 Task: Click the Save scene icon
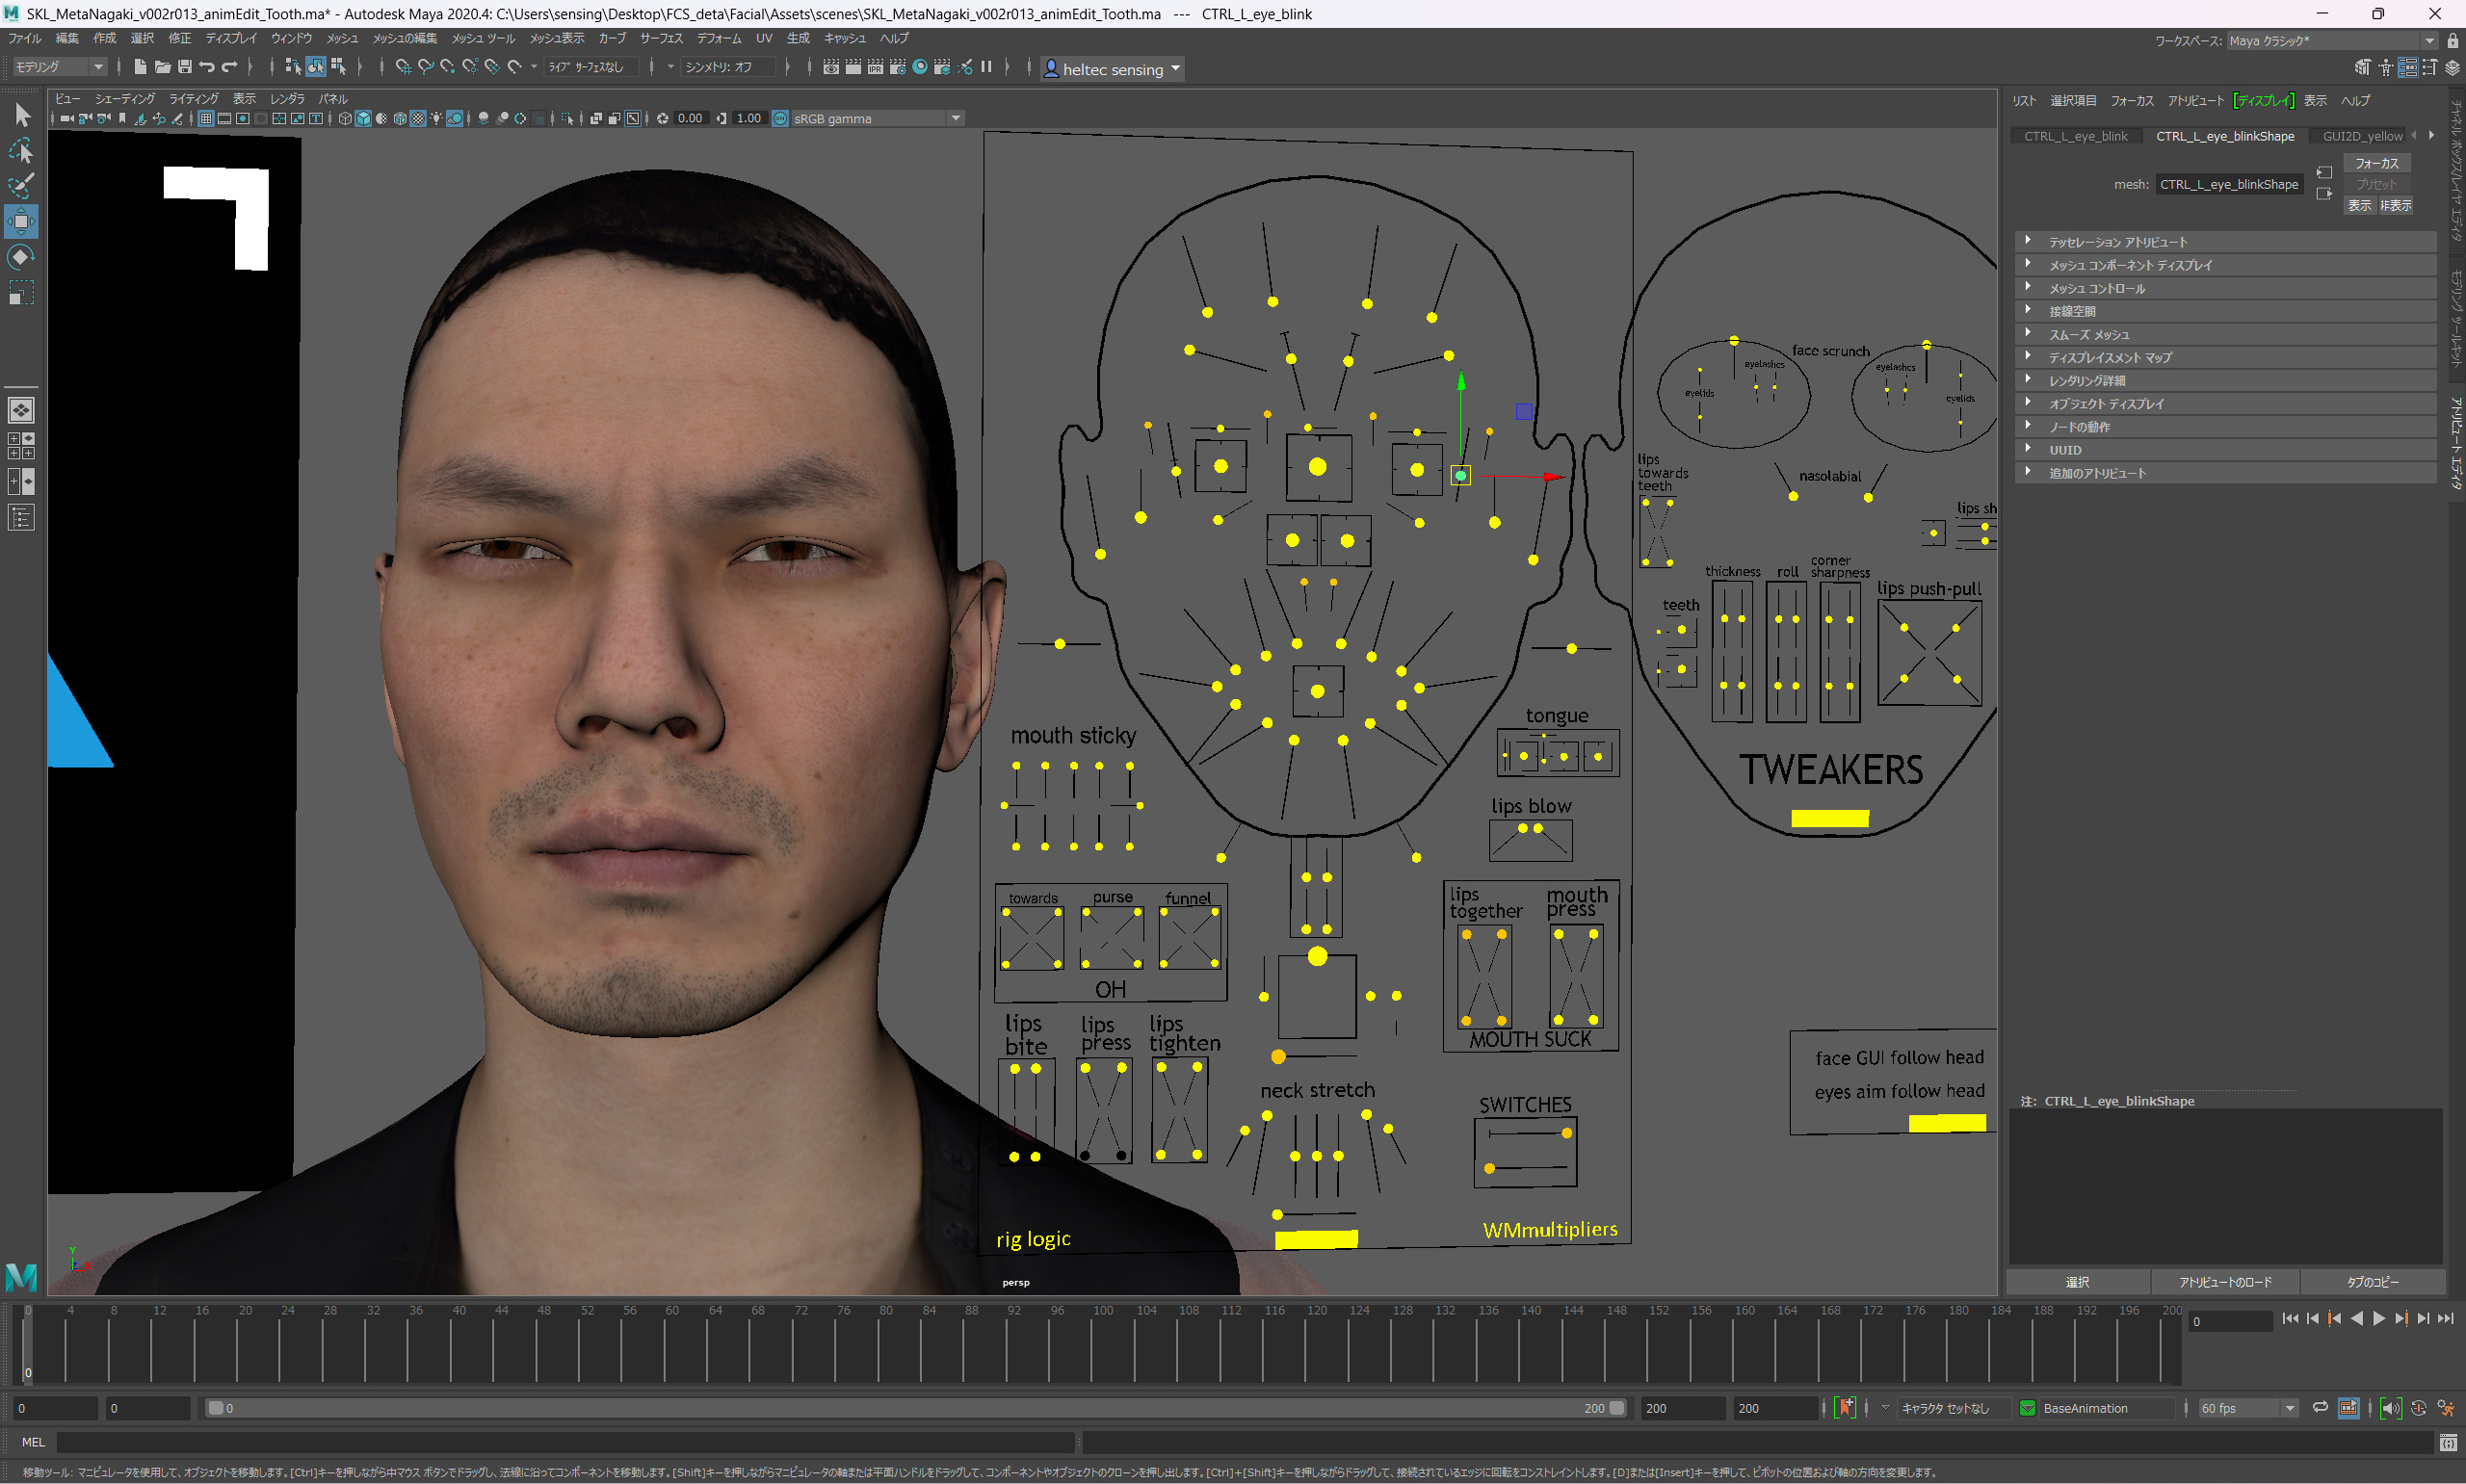coord(185,67)
